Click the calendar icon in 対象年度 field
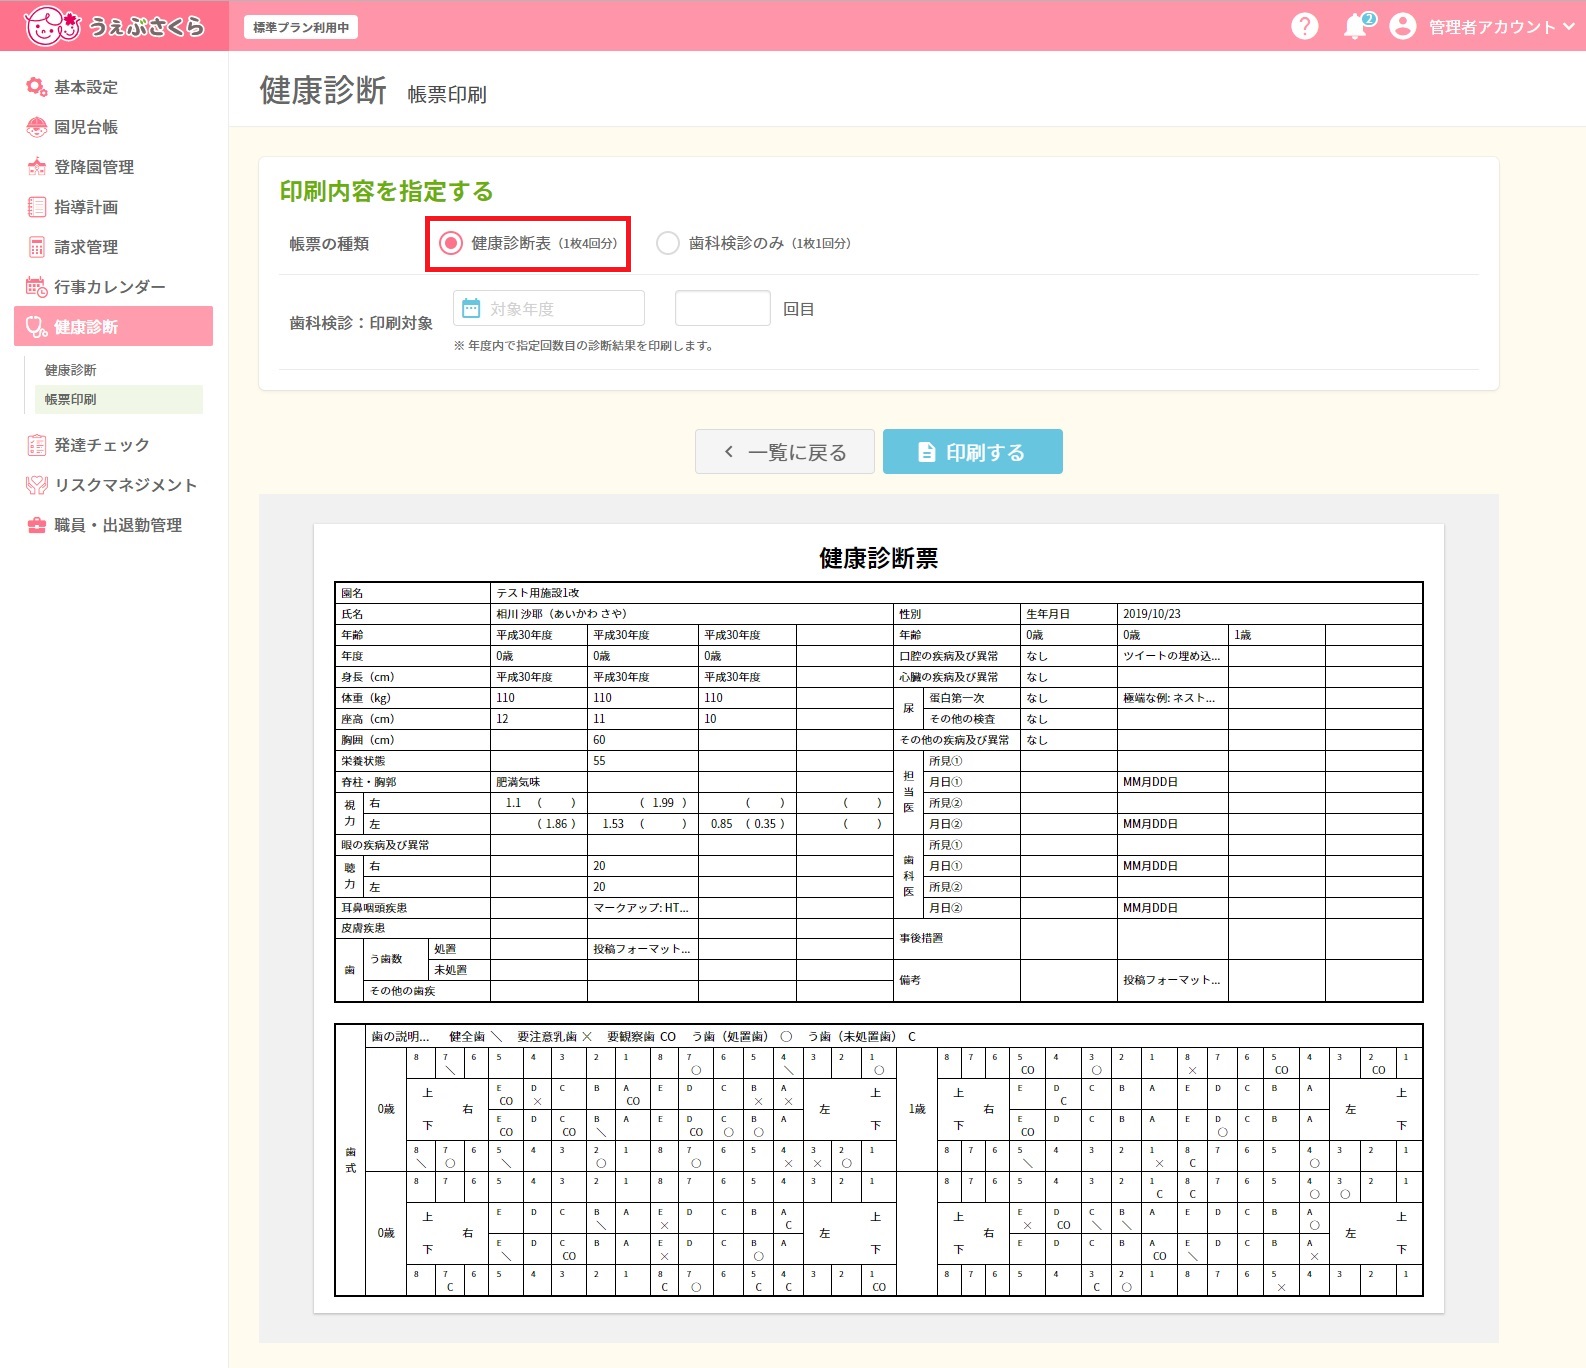Viewport: 1586px width, 1368px height. pos(471,308)
